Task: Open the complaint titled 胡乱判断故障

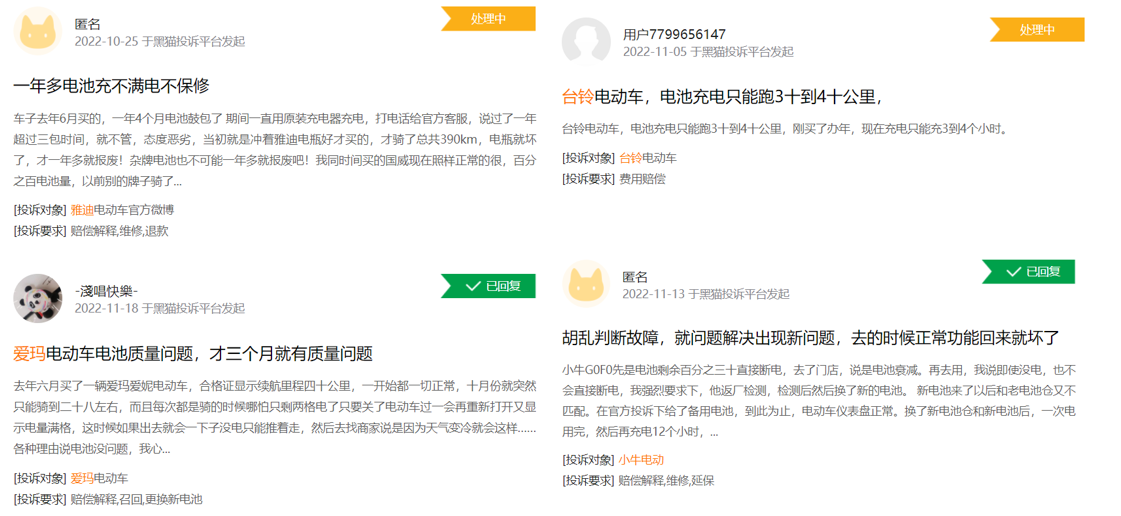Action: (810, 338)
